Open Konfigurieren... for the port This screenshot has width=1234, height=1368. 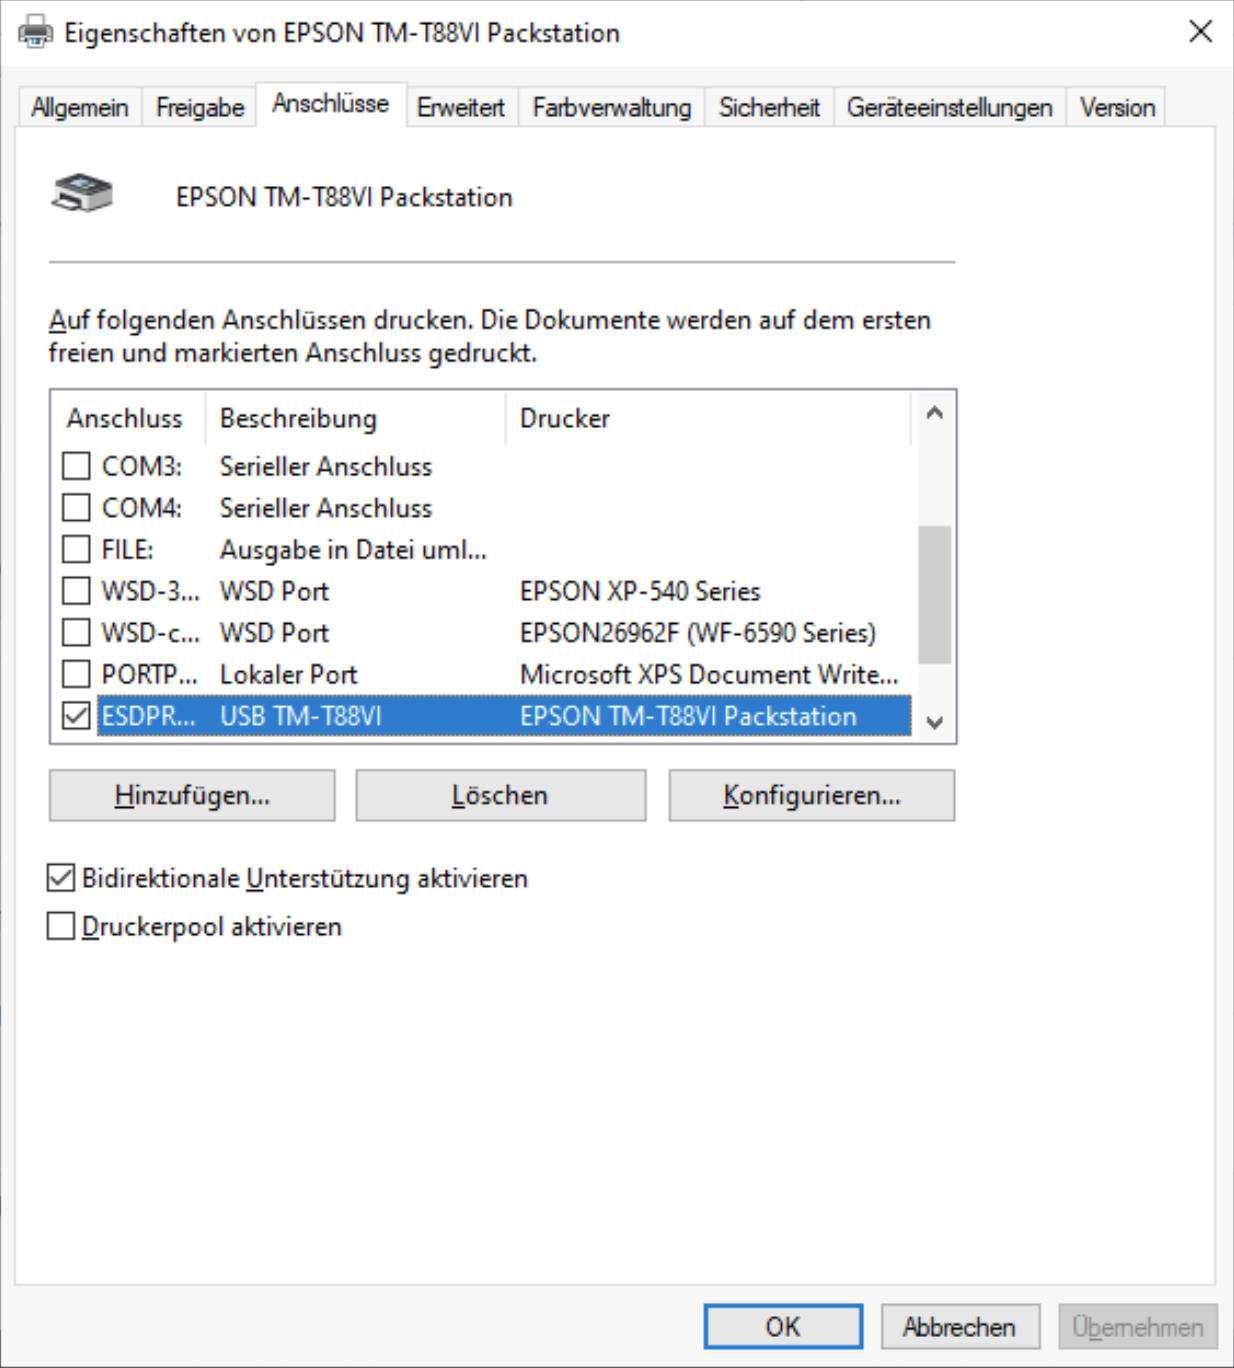[x=812, y=795]
